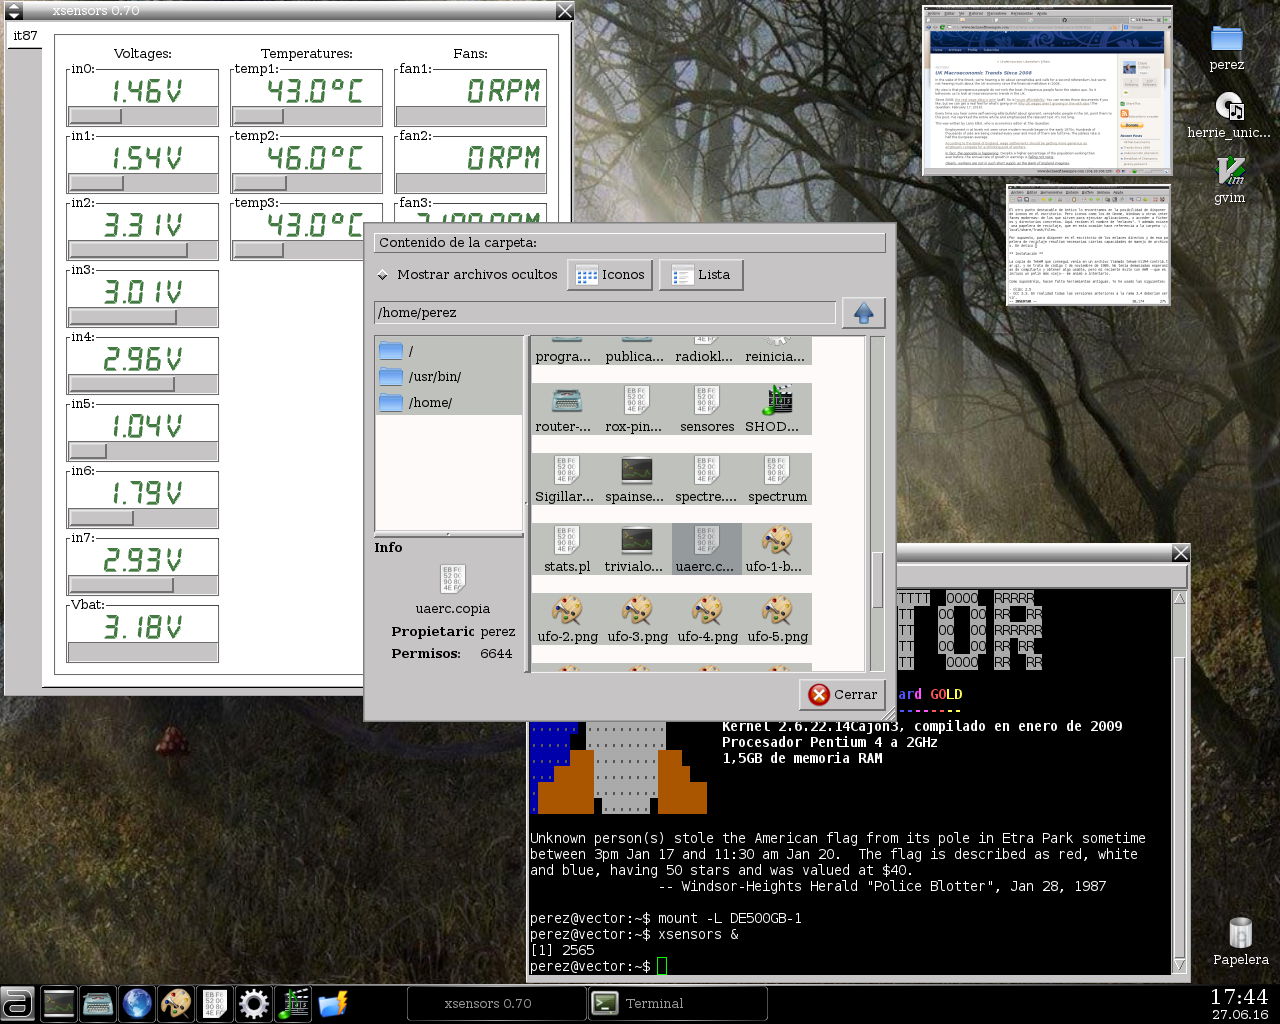
Task: Click the 1.46V reading for in0
Action: click(x=146, y=91)
